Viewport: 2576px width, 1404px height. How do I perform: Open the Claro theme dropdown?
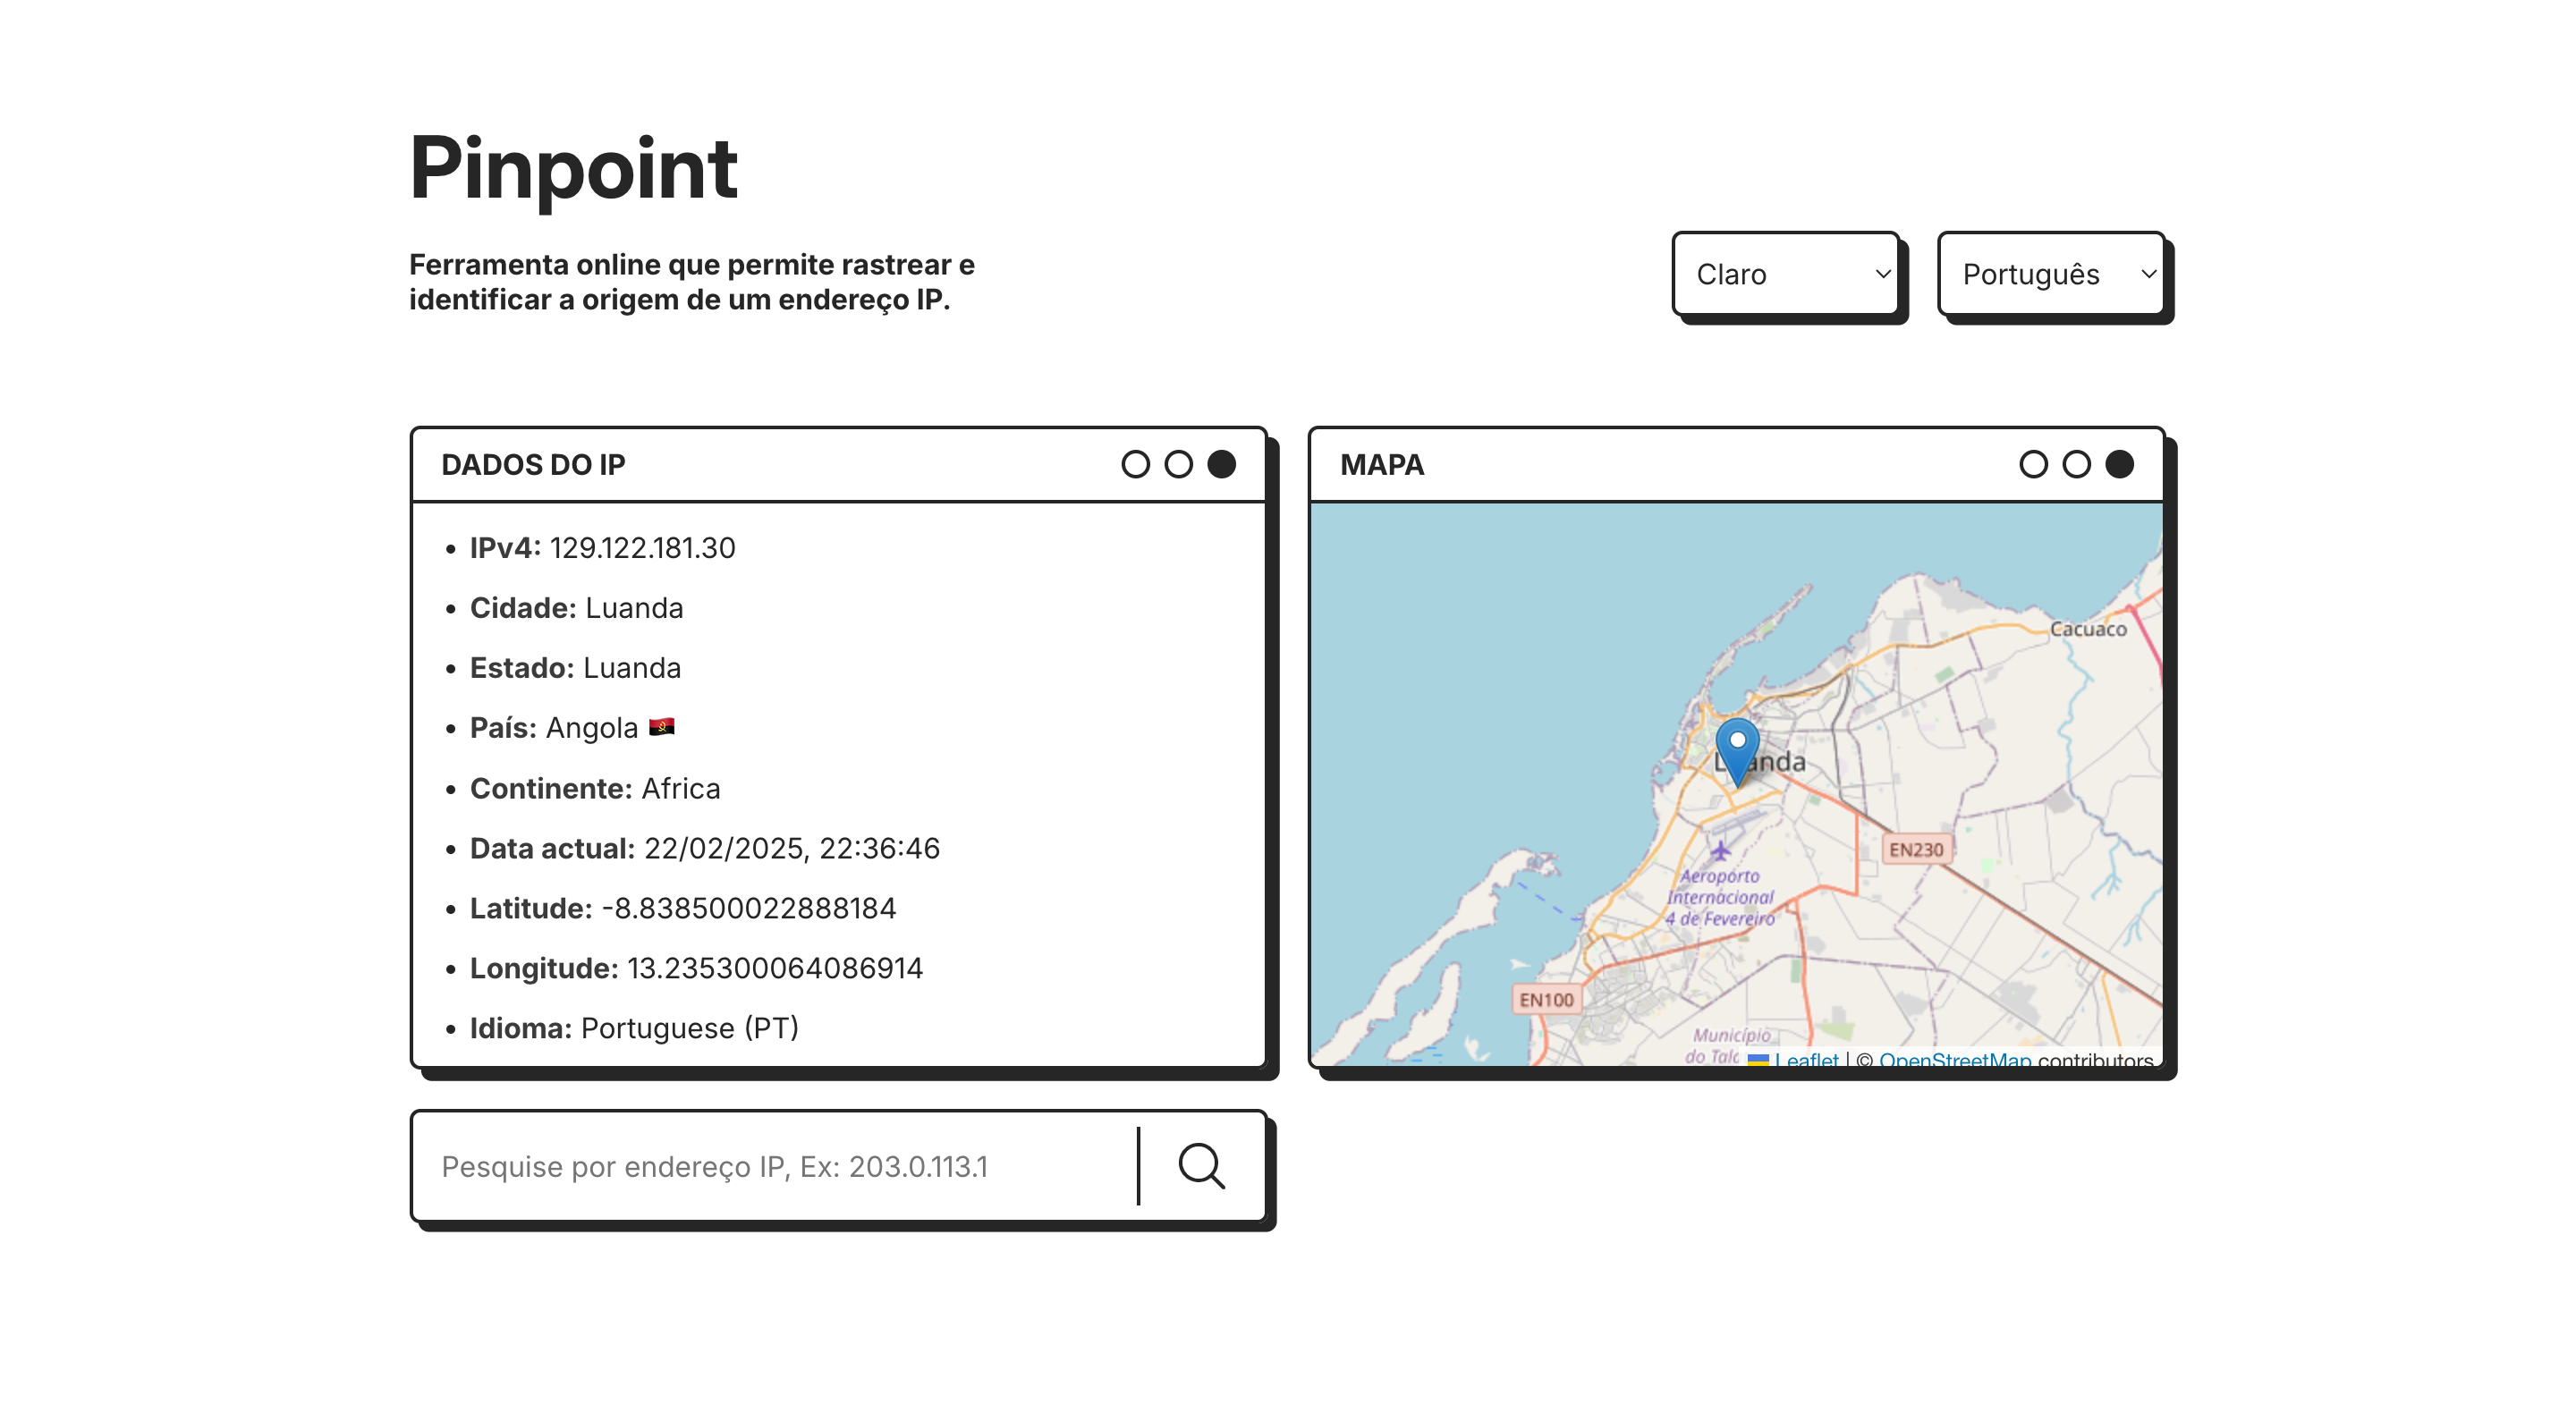pyautogui.click(x=1786, y=274)
